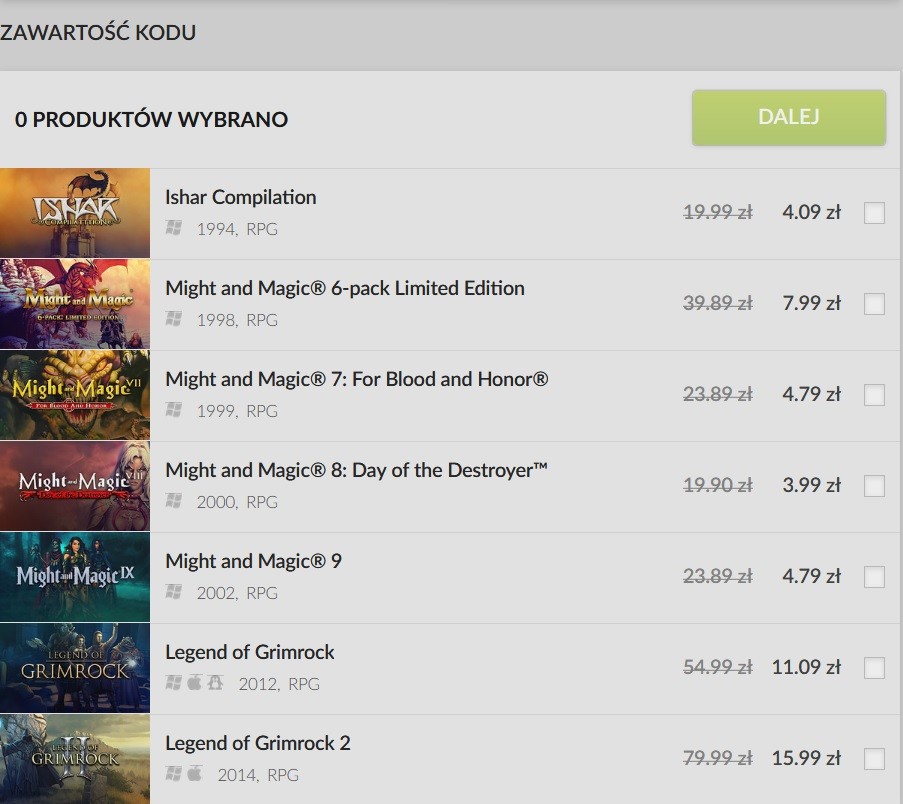Image resolution: width=903 pixels, height=804 pixels.
Task: Click the Windows icon under Might and Magic 6-pack
Action: coord(173,319)
